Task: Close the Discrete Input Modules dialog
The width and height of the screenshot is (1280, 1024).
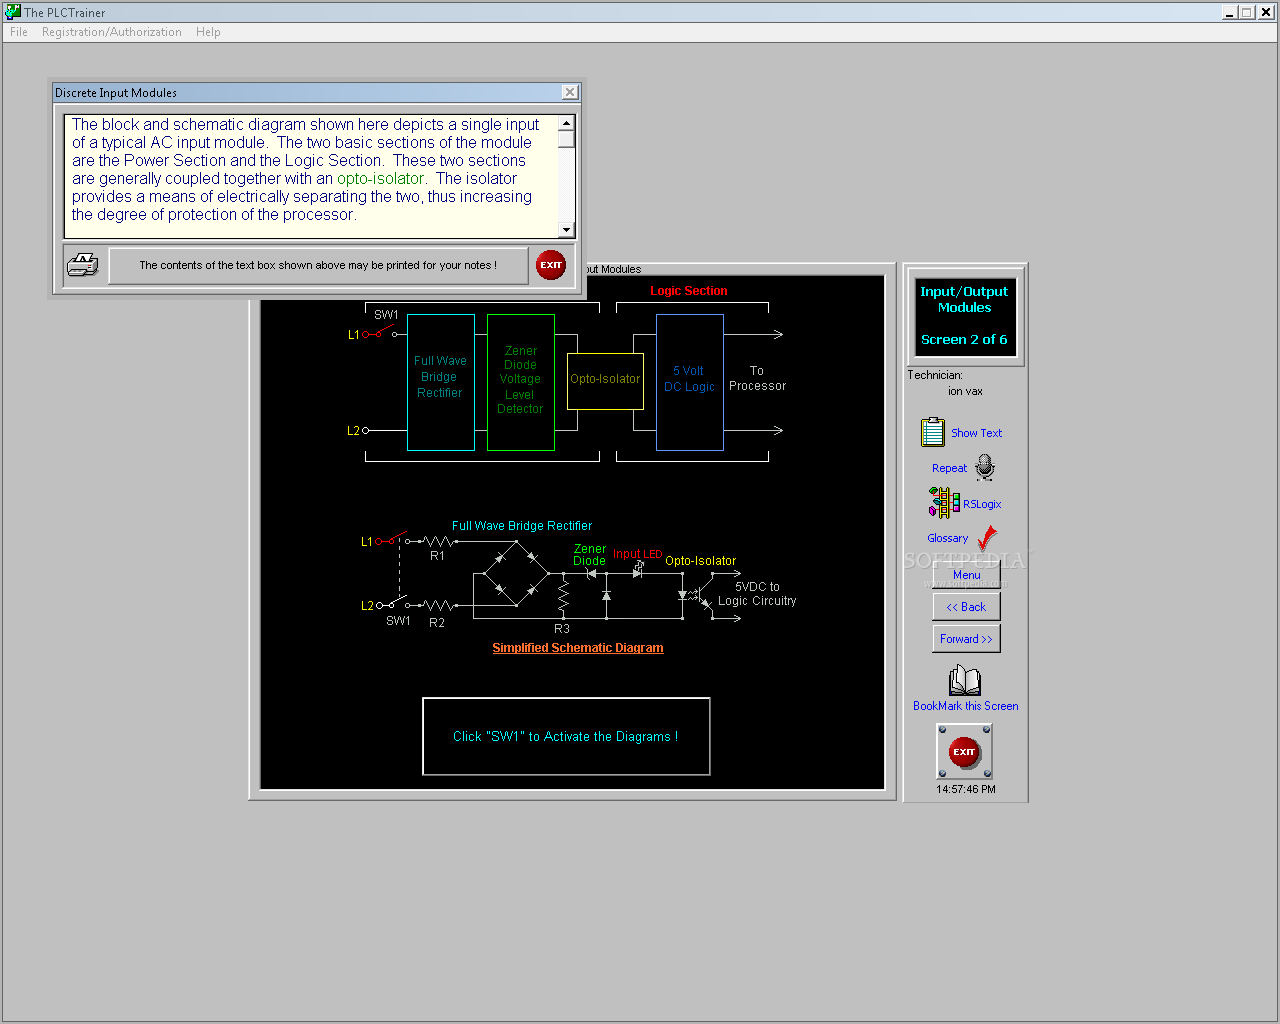Action: pyautogui.click(x=570, y=92)
